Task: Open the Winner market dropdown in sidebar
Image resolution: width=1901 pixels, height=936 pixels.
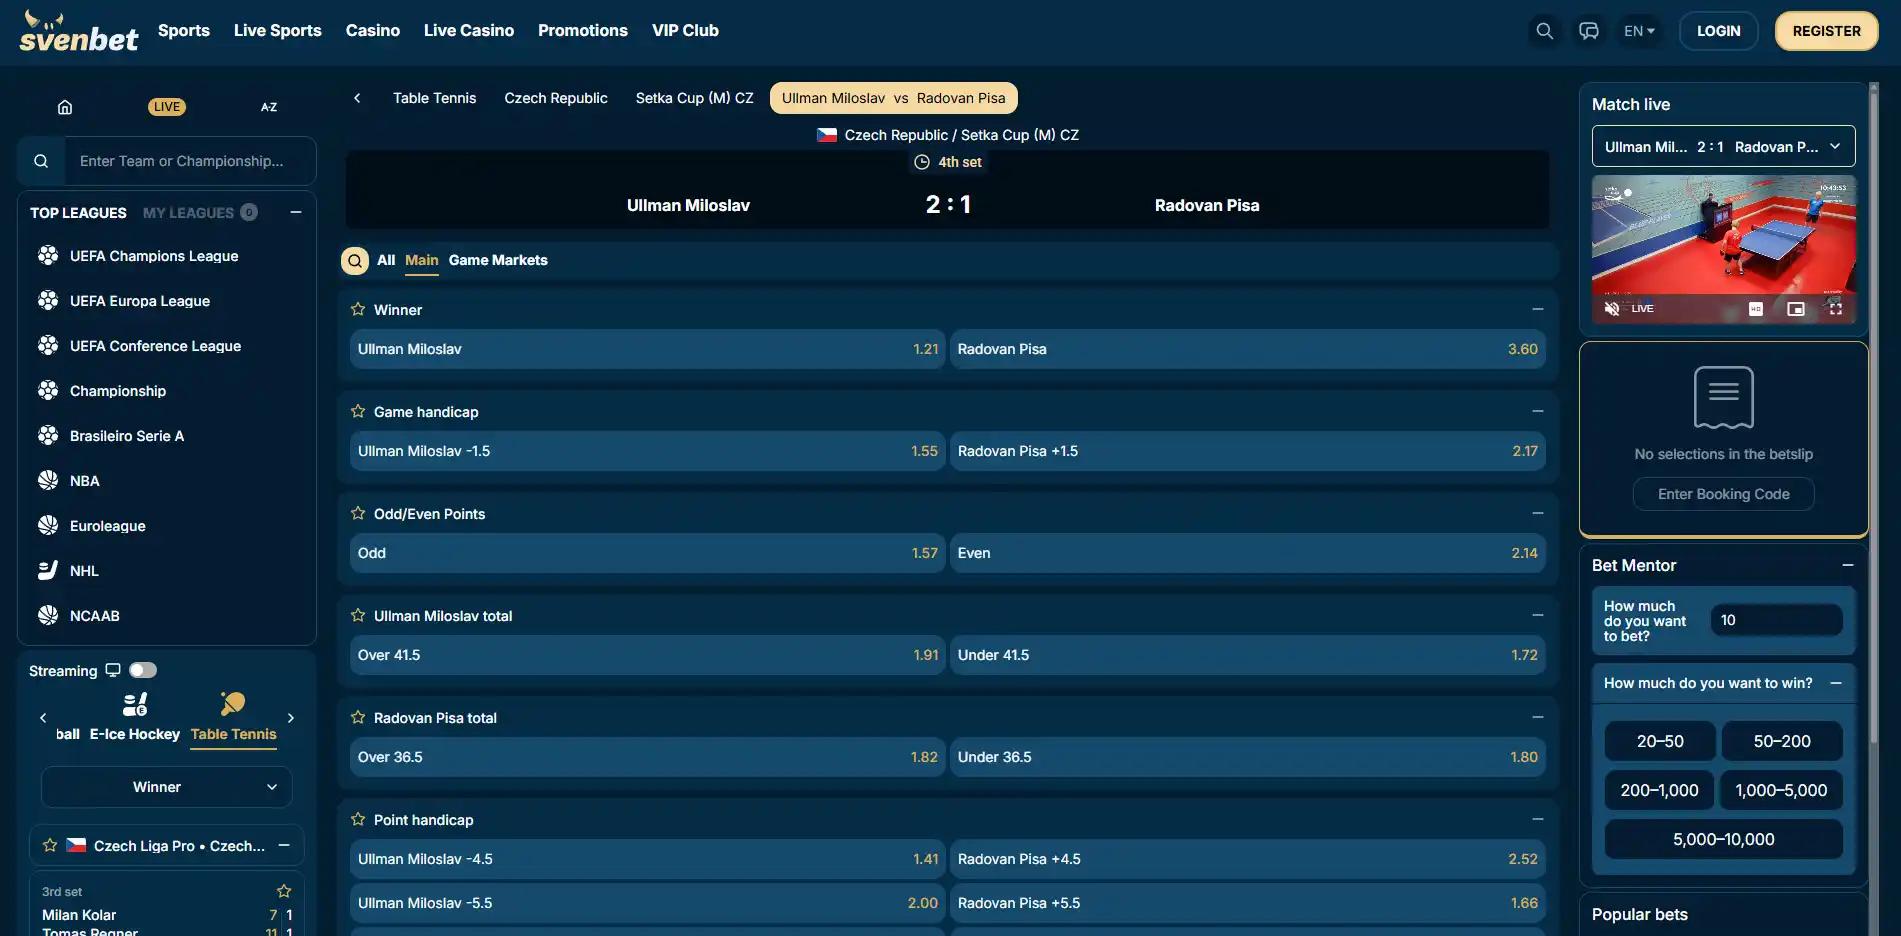Action: 167,787
